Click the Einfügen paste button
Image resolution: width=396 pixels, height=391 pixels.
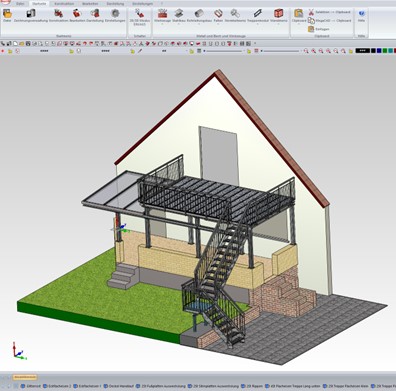319,29
